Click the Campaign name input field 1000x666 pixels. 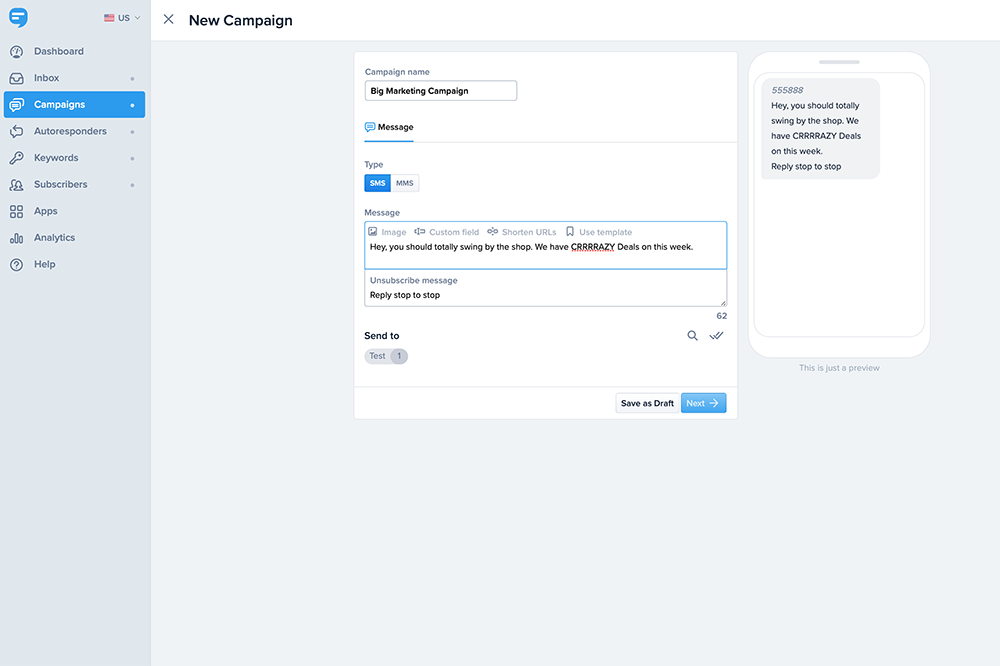tap(441, 91)
